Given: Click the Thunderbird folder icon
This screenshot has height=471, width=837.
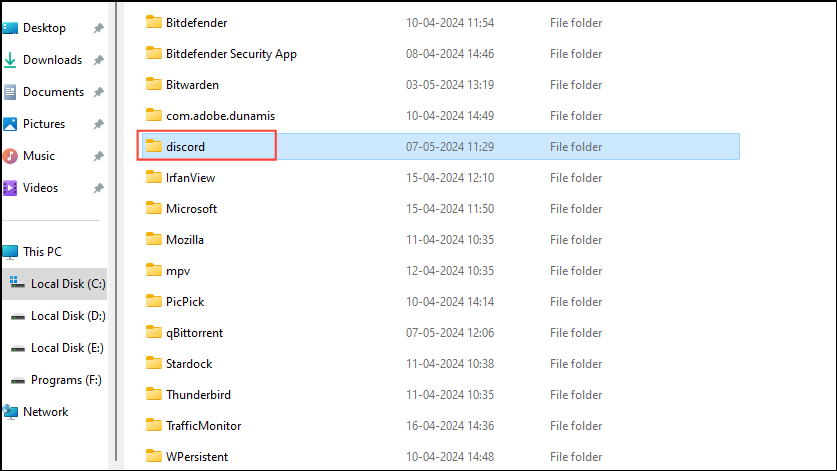Looking at the screenshot, I should [x=154, y=394].
